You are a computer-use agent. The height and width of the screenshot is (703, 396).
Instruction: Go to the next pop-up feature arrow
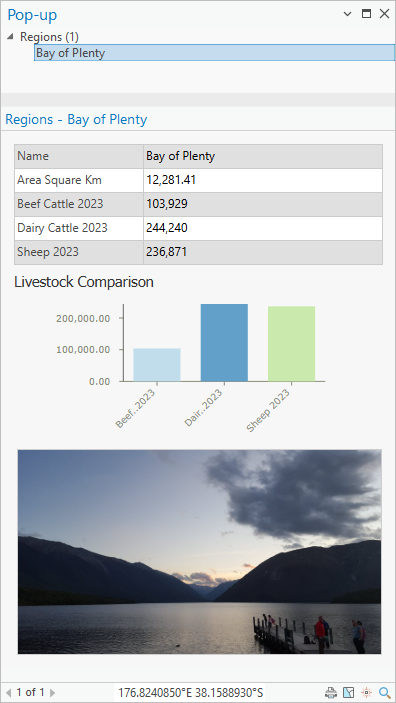pos(52,692)
